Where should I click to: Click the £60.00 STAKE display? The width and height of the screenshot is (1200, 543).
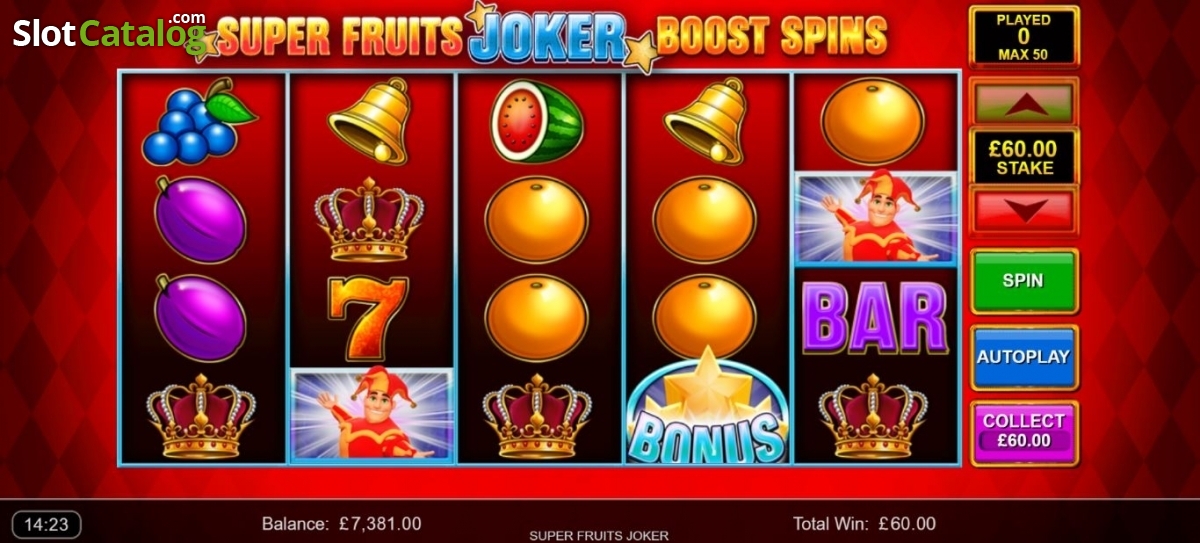tap(1024, 156)
